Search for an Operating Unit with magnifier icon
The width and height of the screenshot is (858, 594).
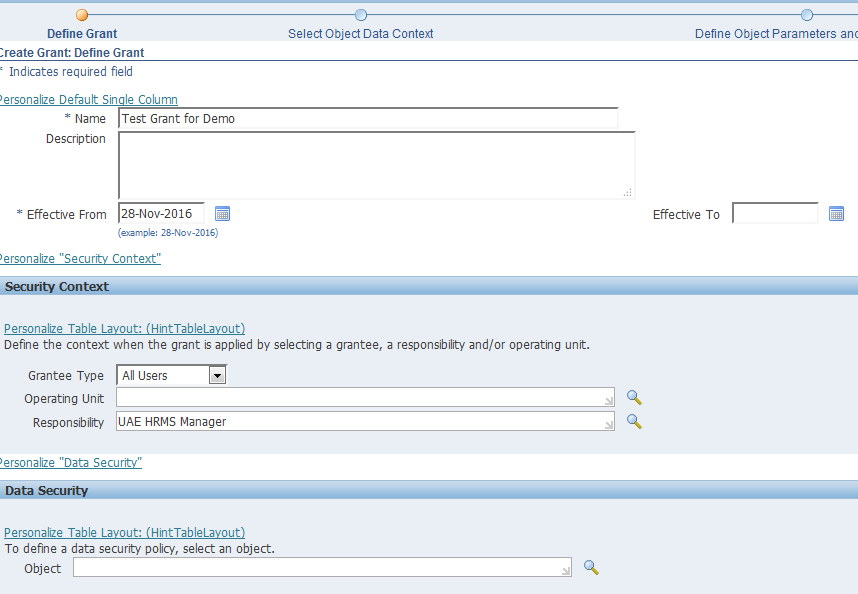(x=634, y=398)
